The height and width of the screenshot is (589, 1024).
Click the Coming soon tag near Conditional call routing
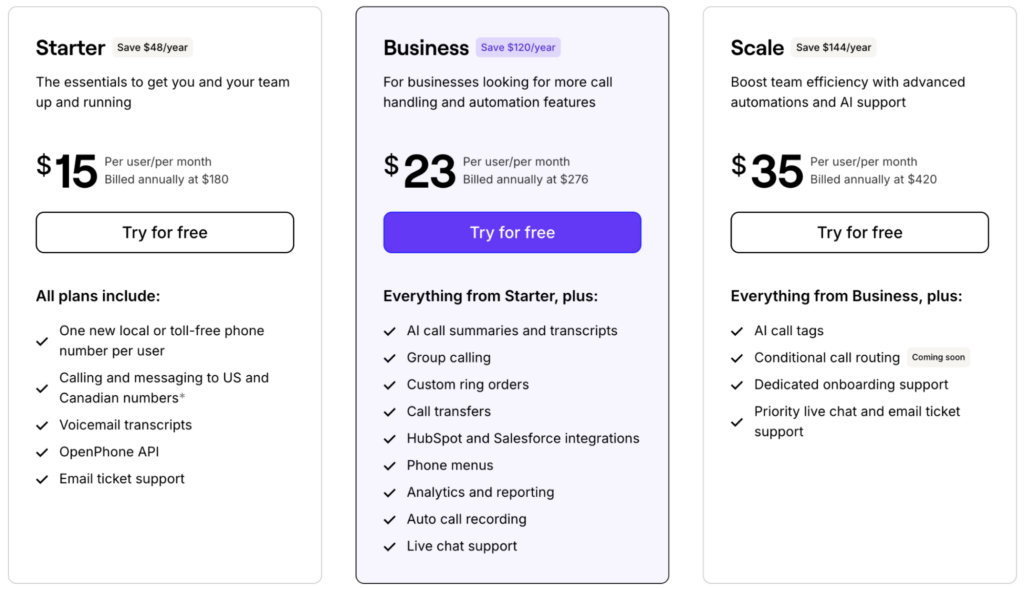pyautogui.click(x=938, y=357)
